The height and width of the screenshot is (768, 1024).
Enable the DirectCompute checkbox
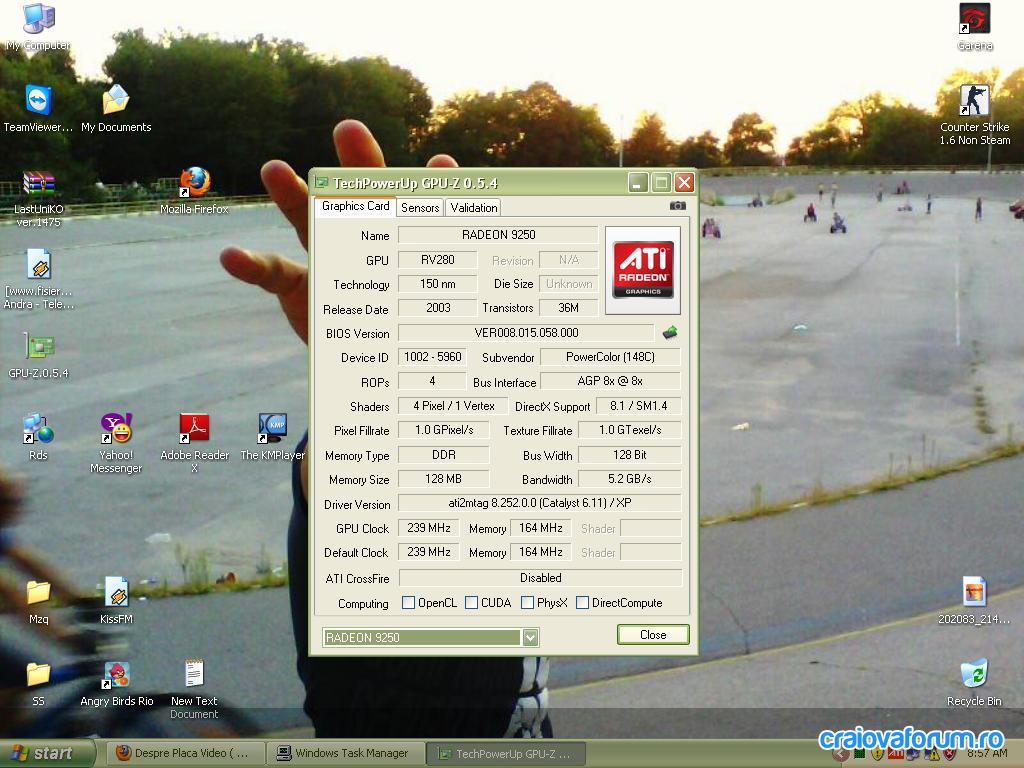click(x=583, y=603)
